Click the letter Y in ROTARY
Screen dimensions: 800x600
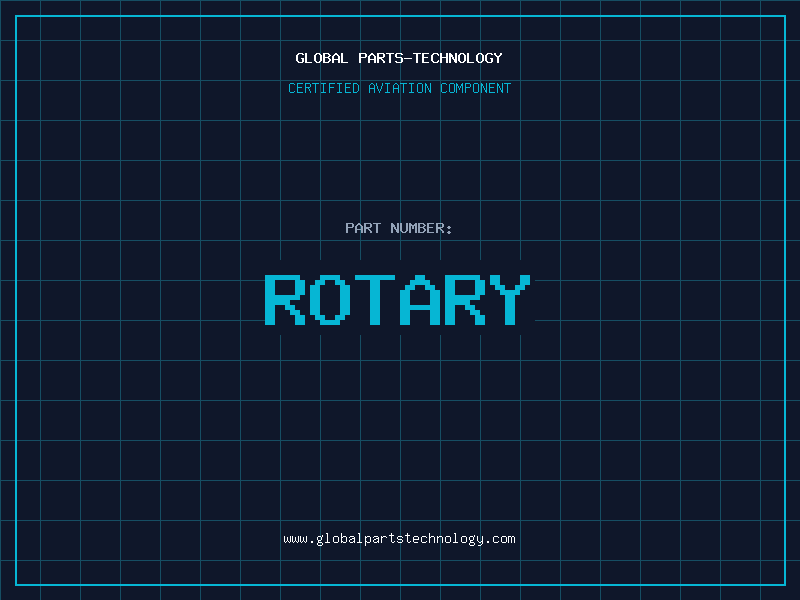click(x=510, y=300)
